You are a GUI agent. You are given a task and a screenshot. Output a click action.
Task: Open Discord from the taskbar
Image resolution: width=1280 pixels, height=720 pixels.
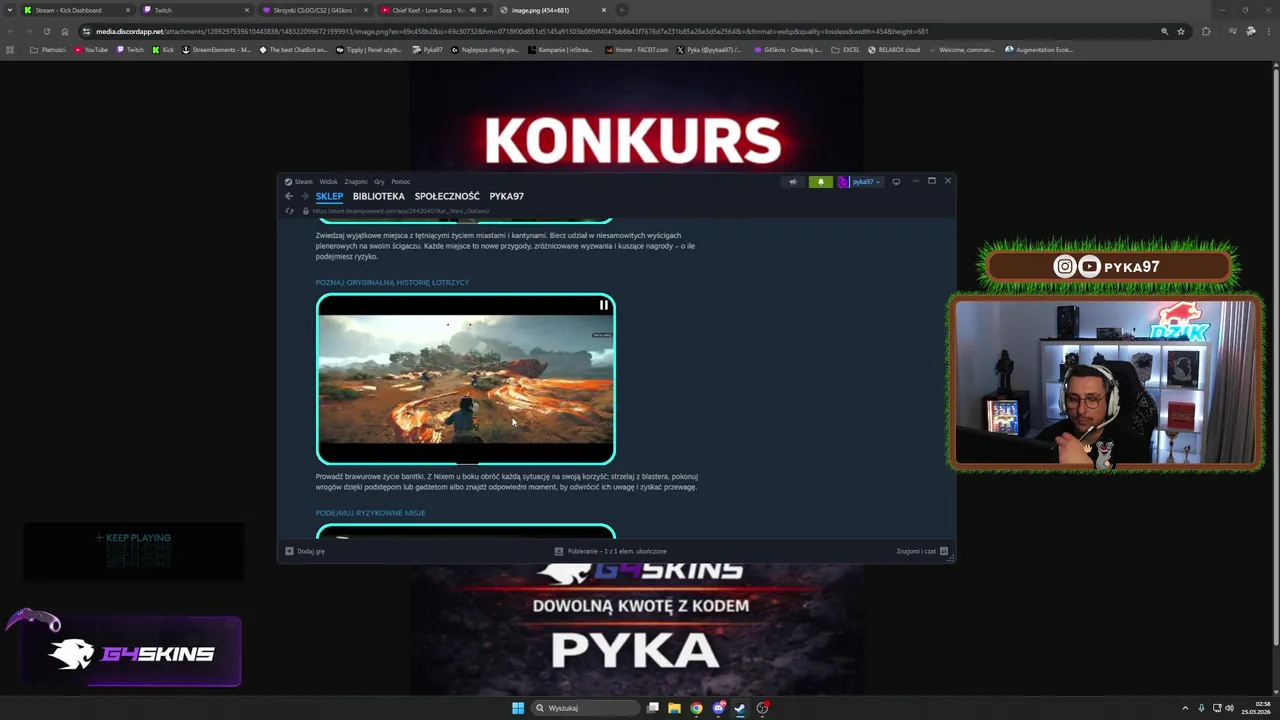tap(718, 708)
